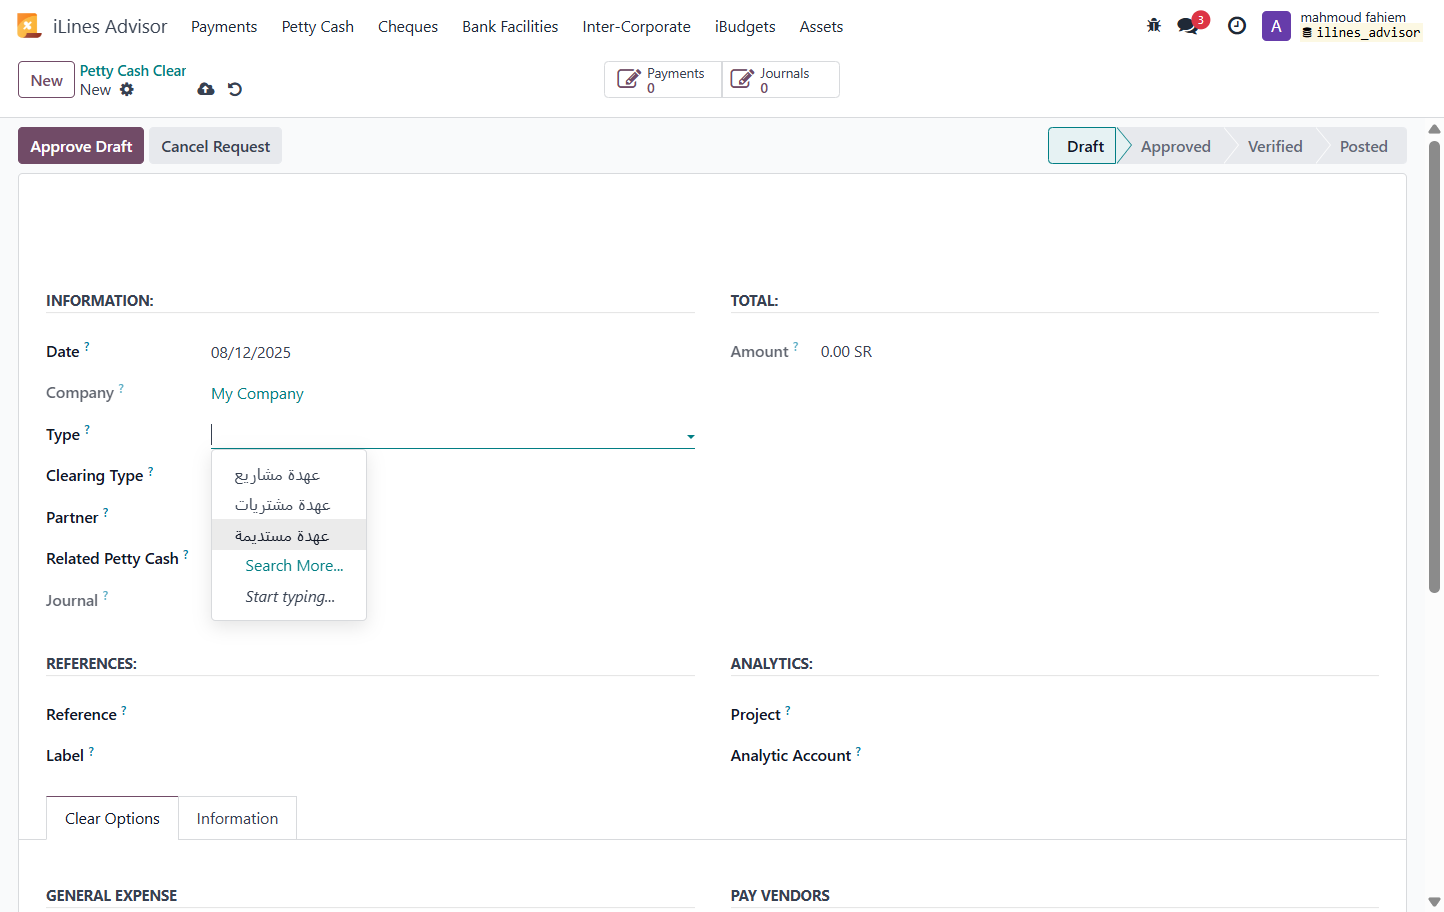Select the Approved status stage
The width and height of the screenshot is (1444, 912).
[1176, 146]
